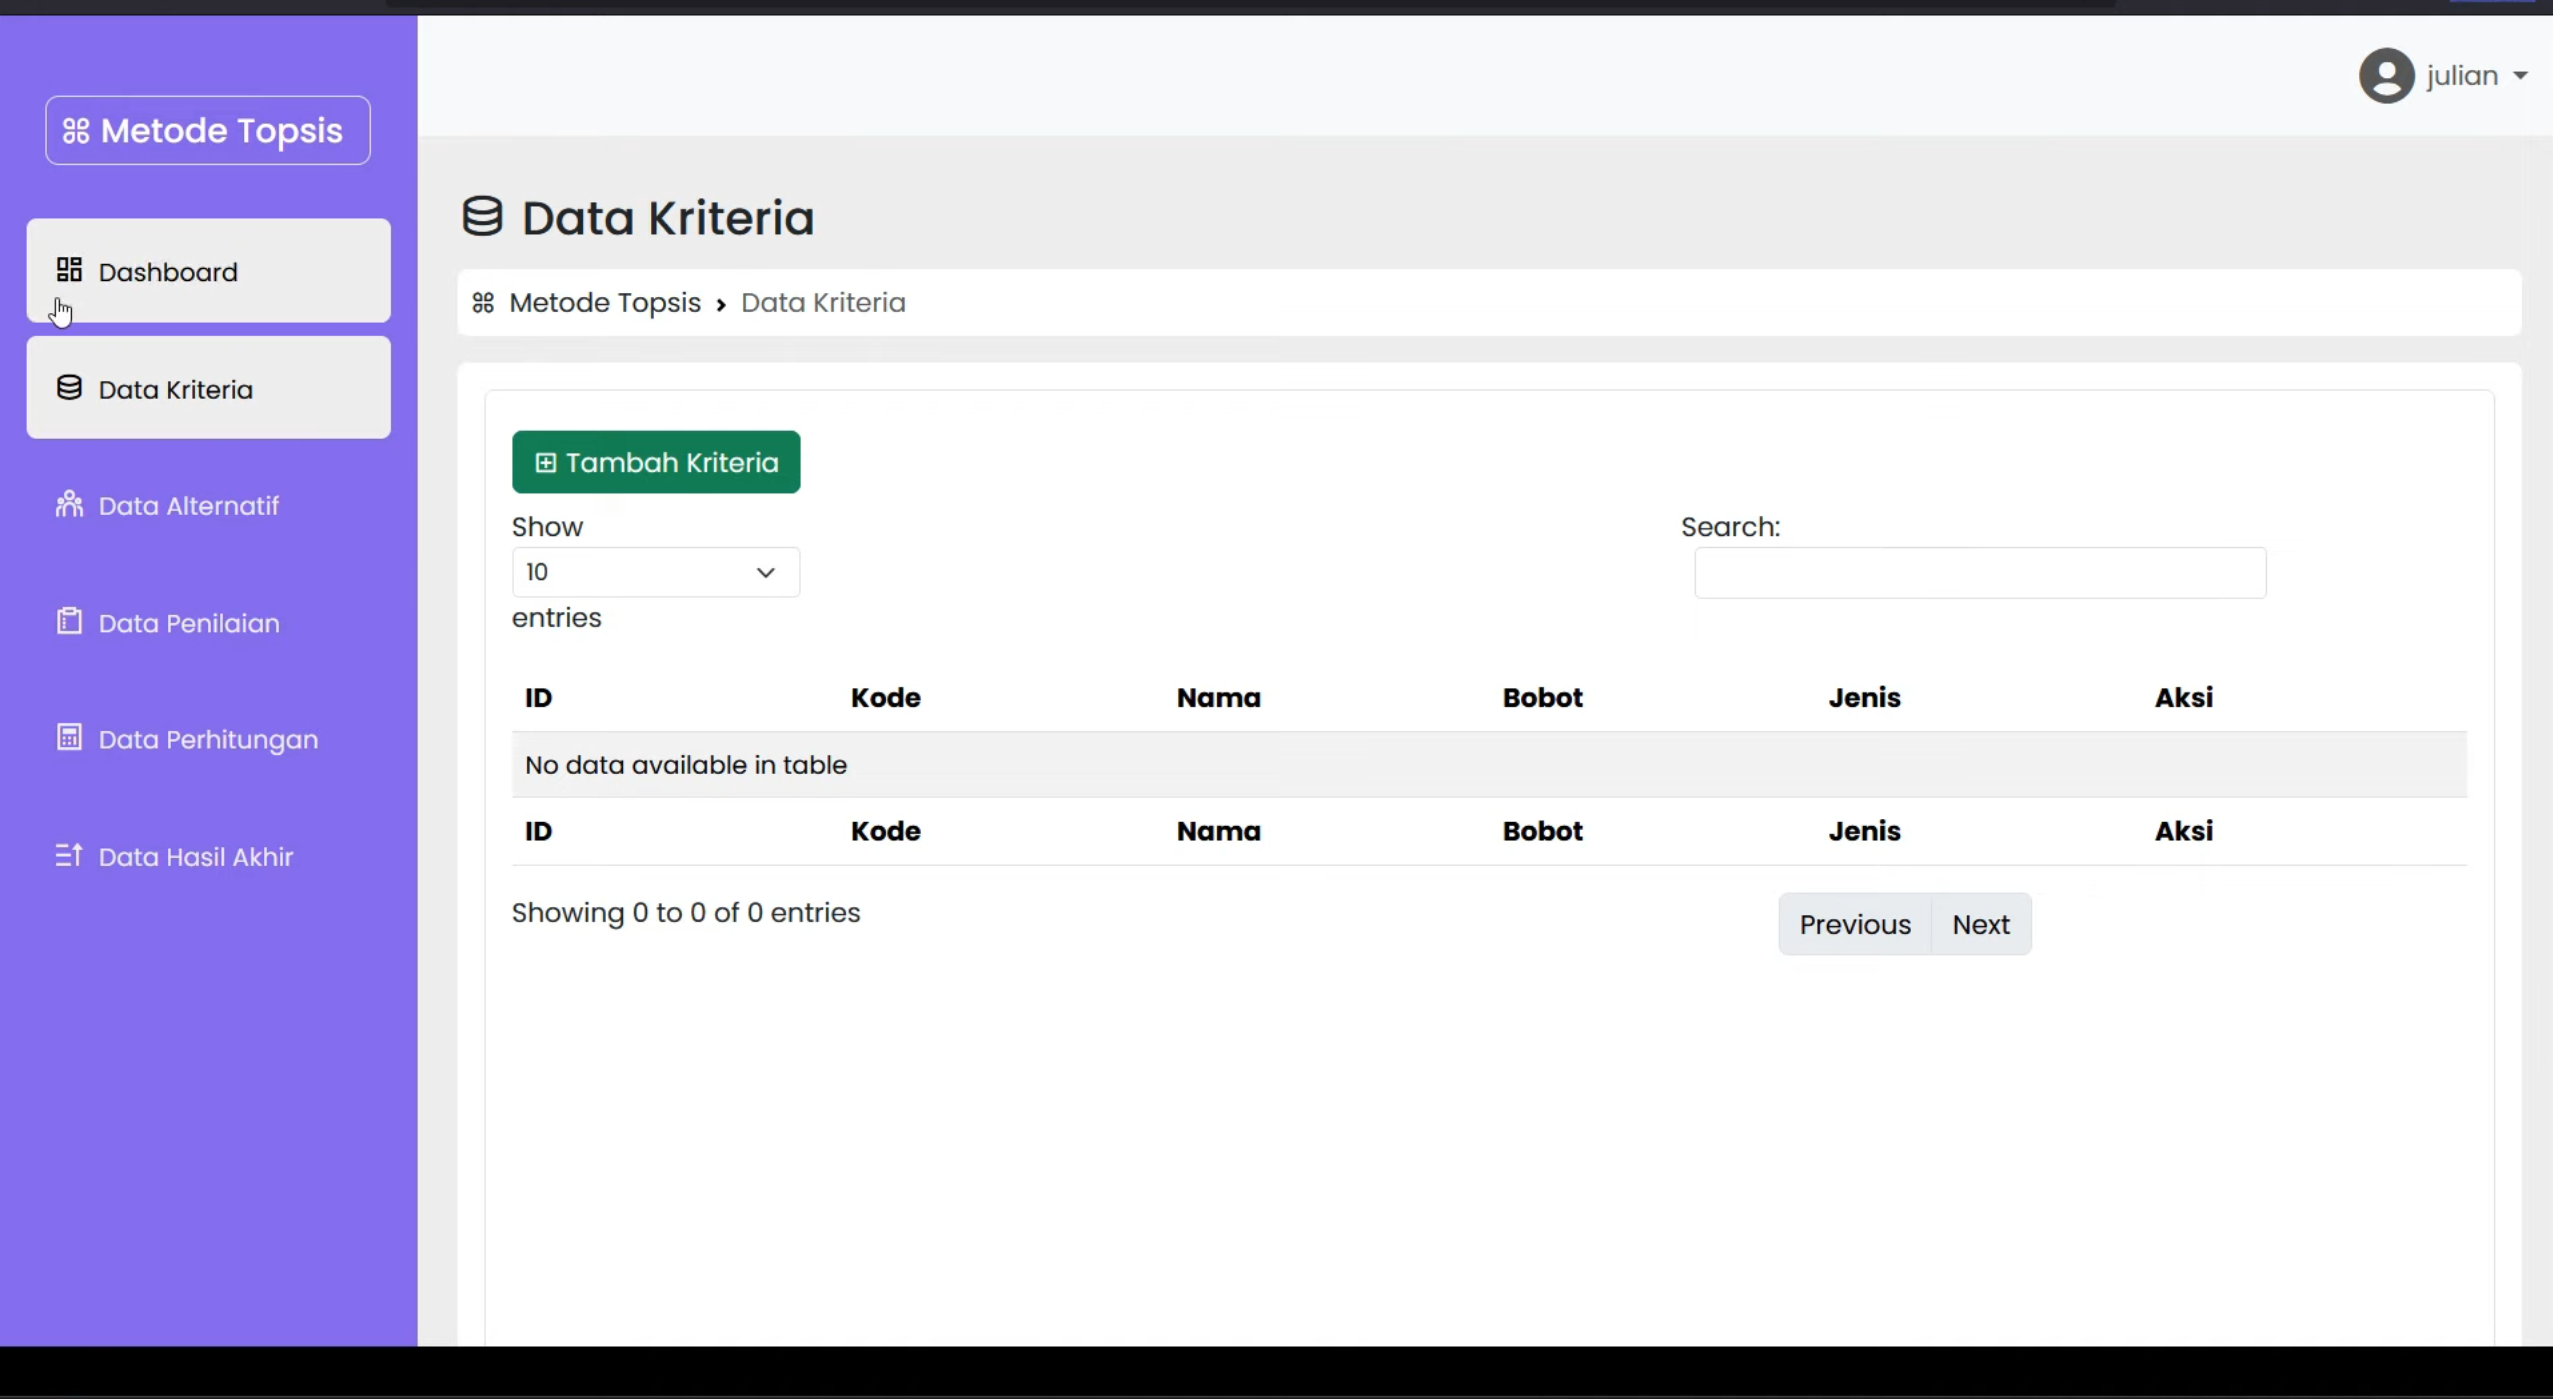The image size is (2553, 1399).
Task: Click the plus icon in Tambah Kriteria
Action: pos(545,462)
